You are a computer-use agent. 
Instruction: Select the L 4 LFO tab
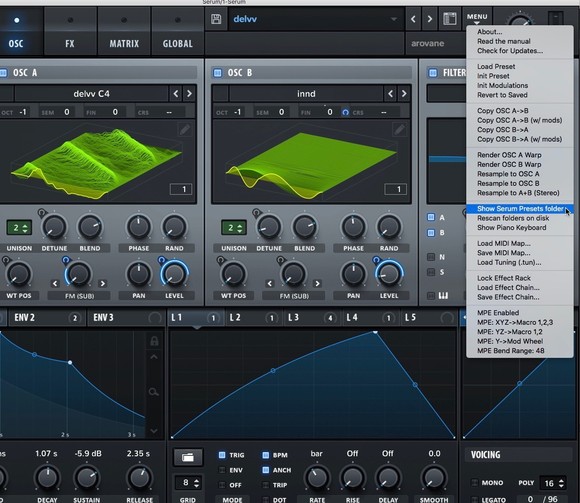370,317
